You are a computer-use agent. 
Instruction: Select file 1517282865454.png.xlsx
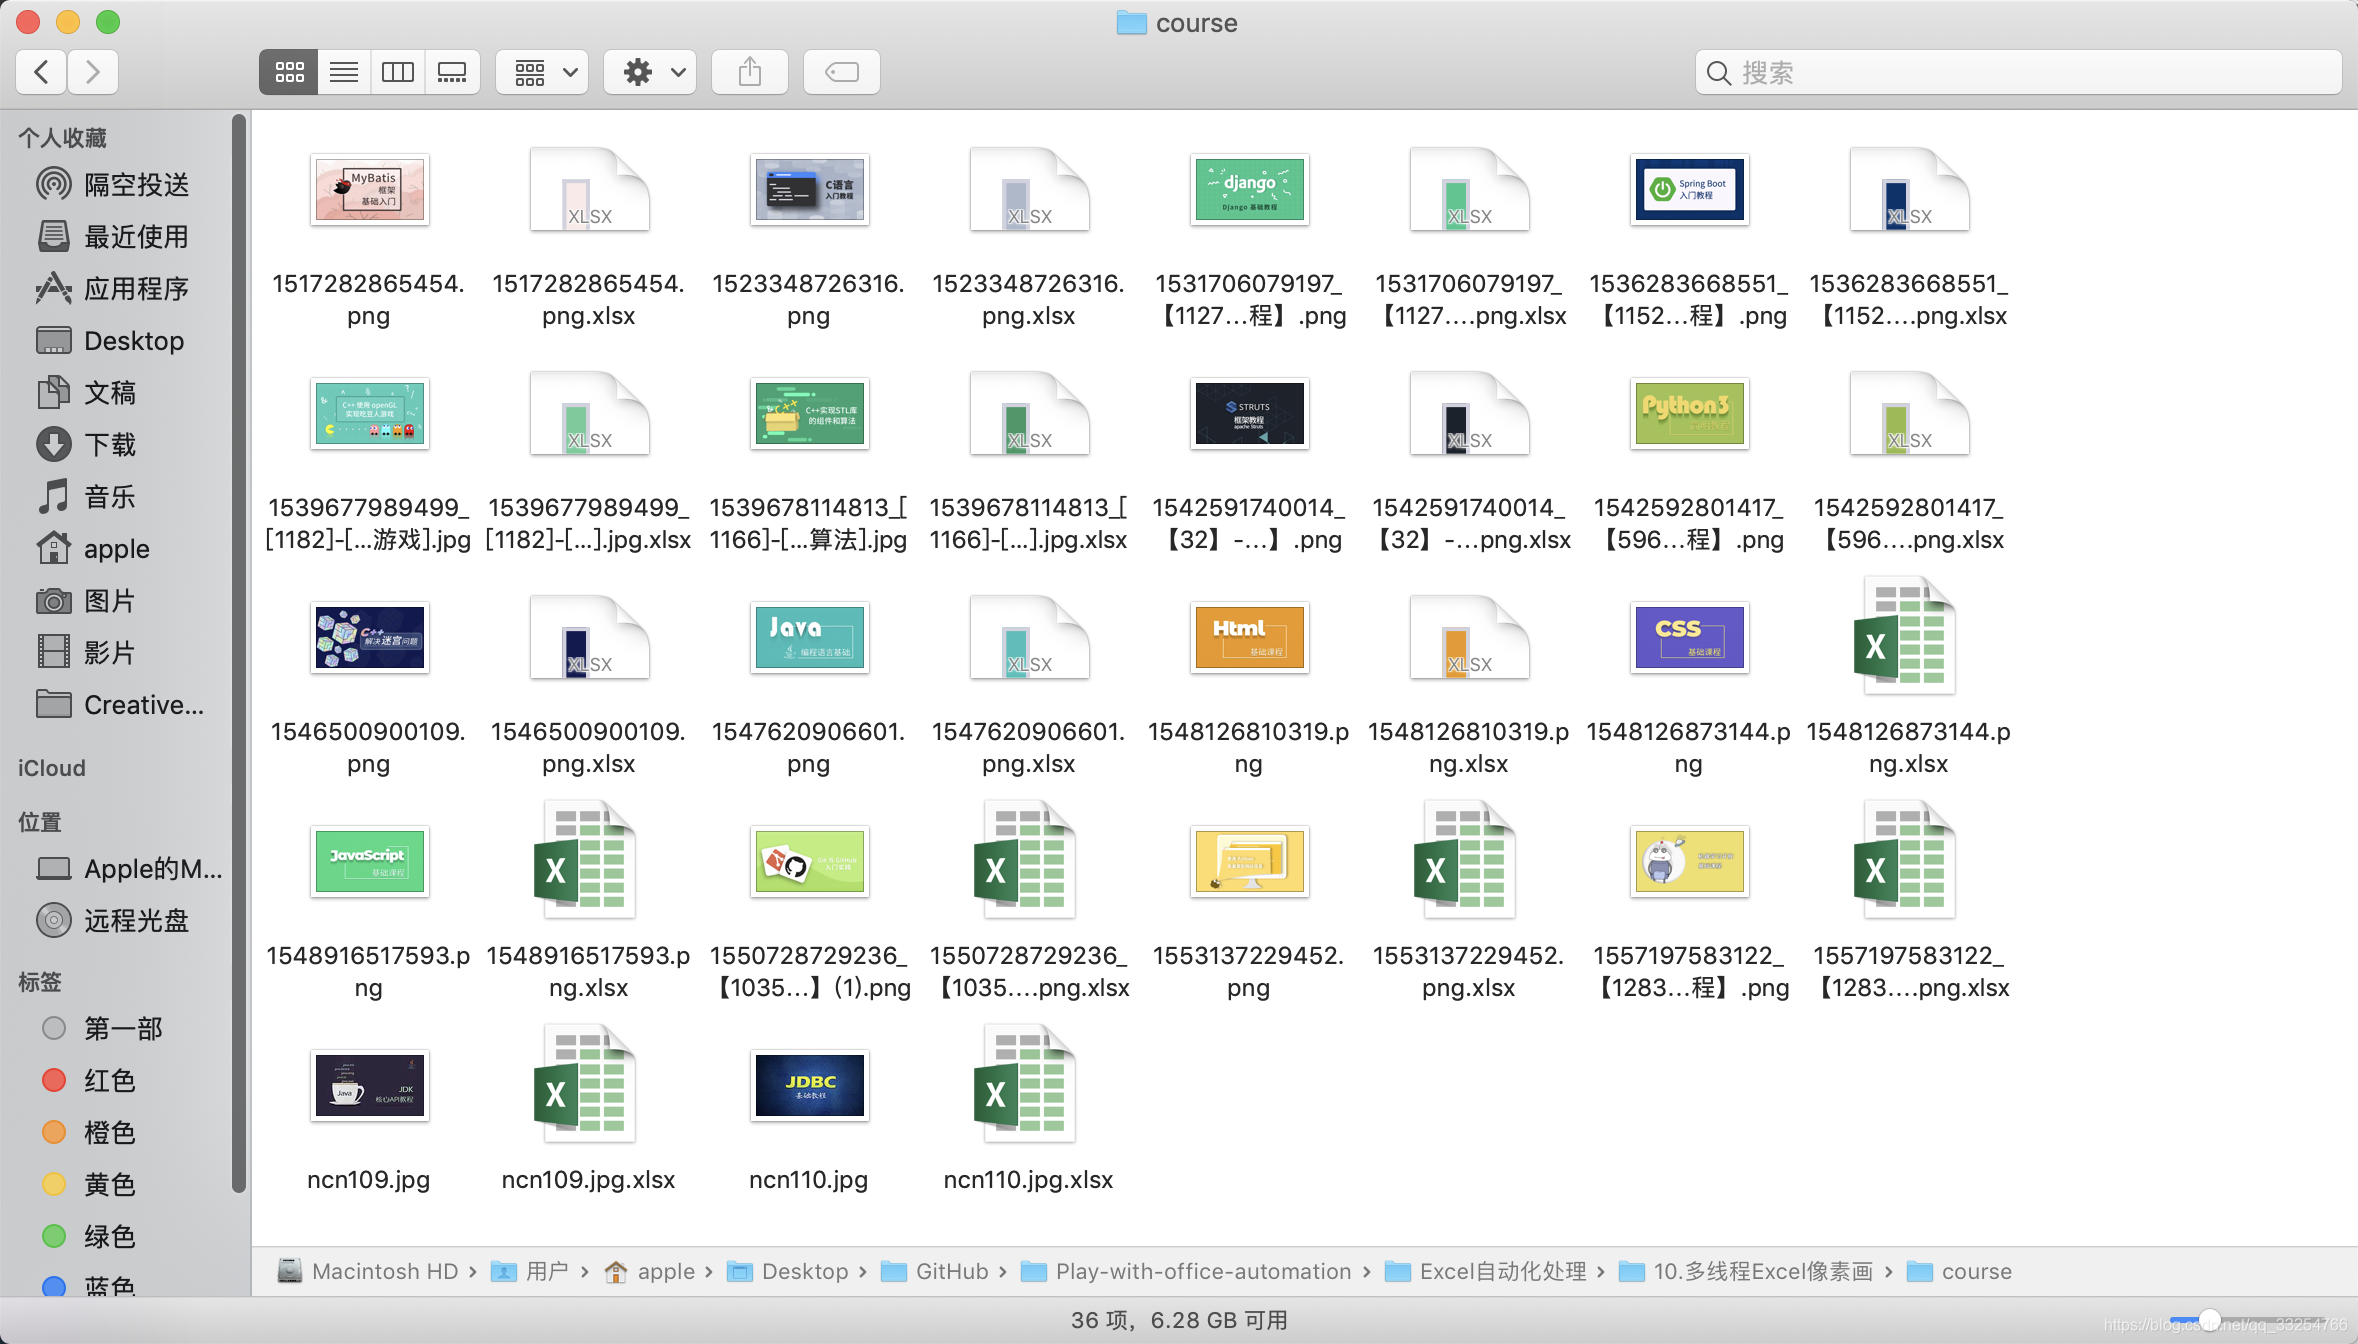[x=589, y=189]
